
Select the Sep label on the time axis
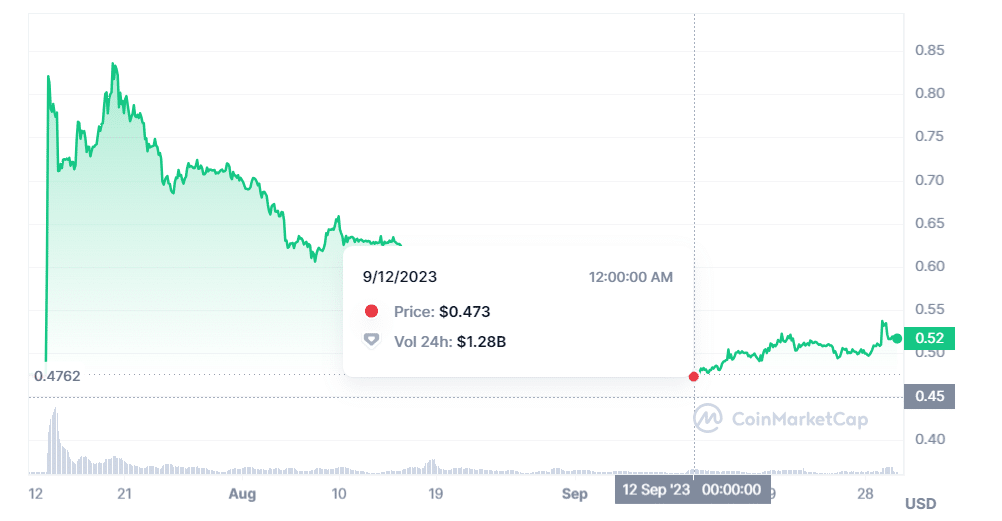tap(574, 494)
